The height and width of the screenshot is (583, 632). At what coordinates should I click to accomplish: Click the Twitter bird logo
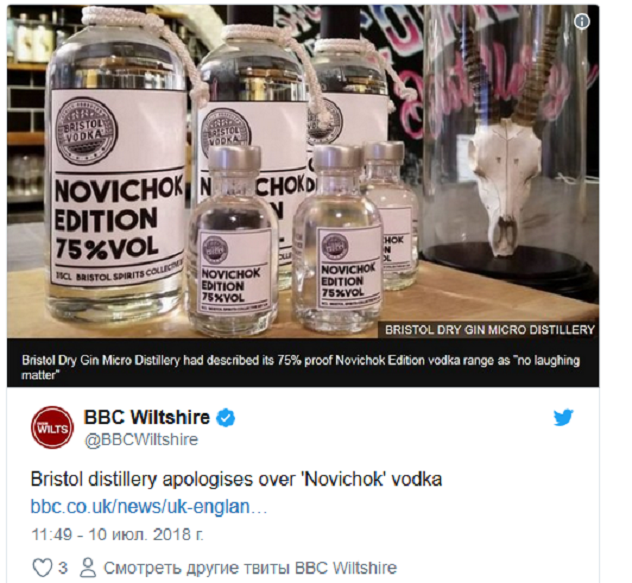tap(563, 417)
